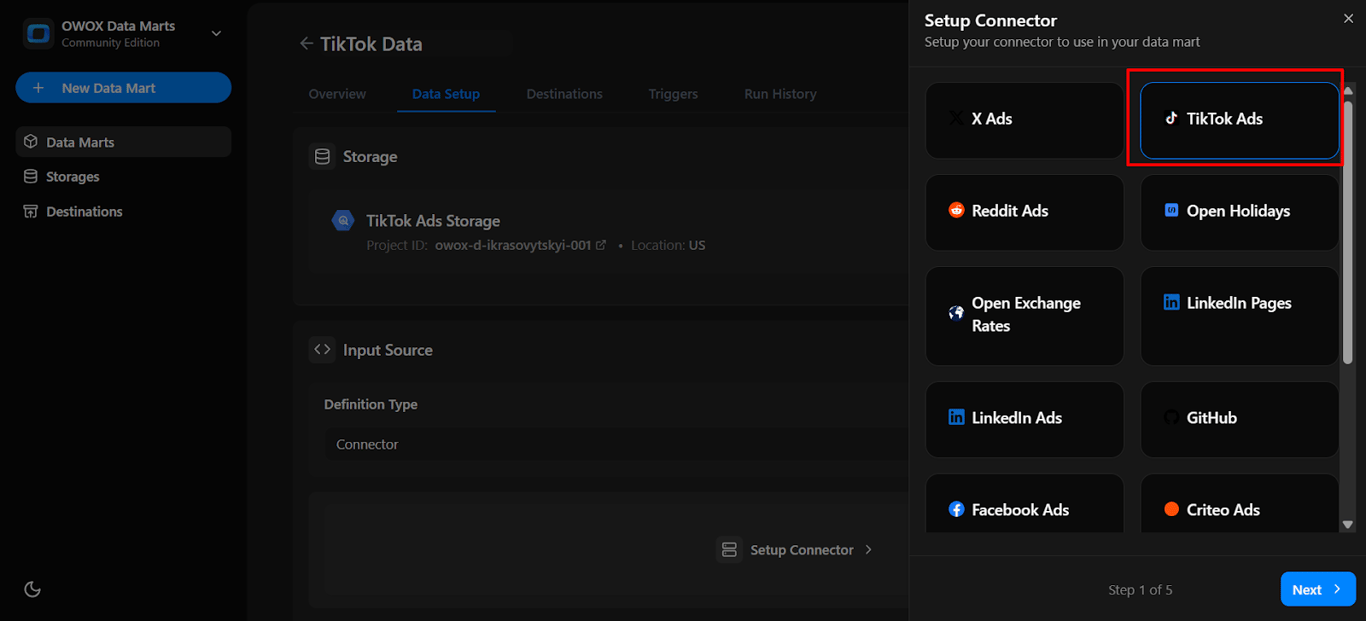Select the LinkedIn Pages connector card

(1240, 316)
